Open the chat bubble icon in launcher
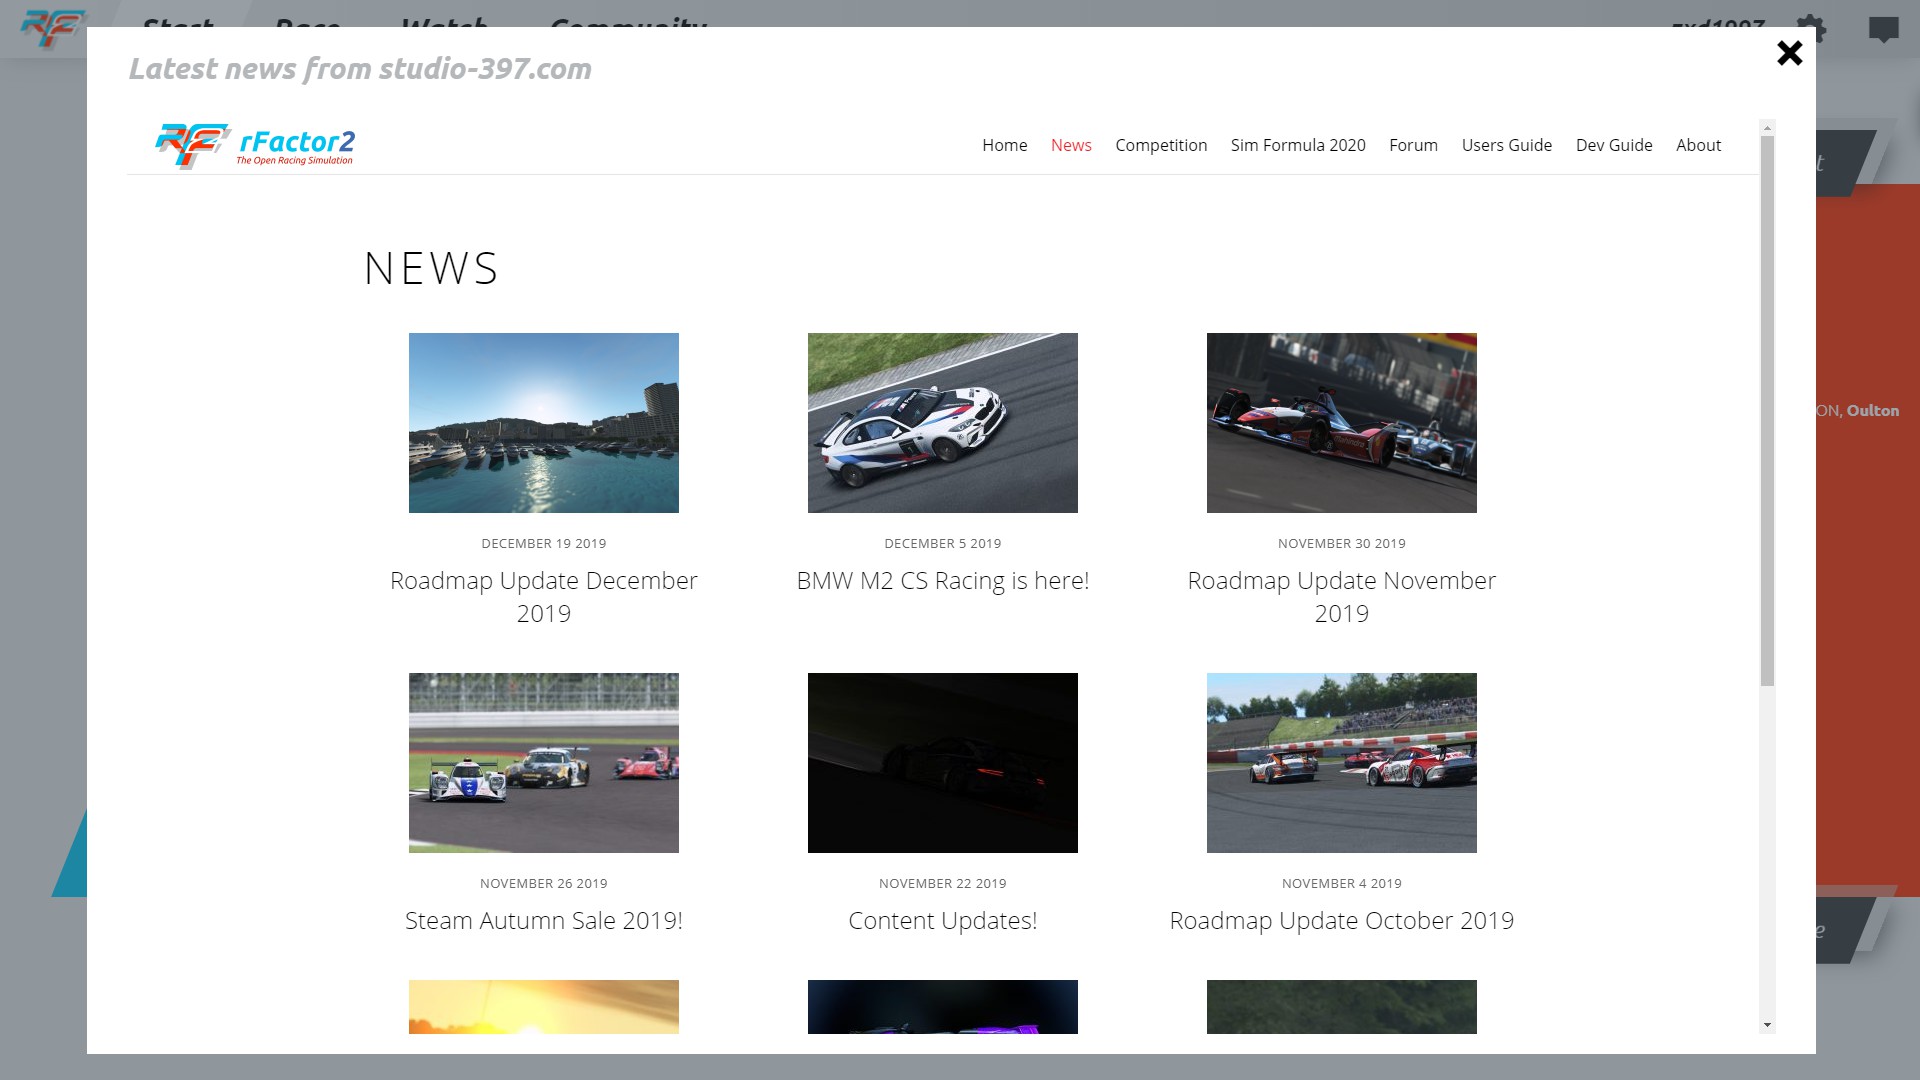This screenshot has width=1920, height=1080. coord(1883,30)
